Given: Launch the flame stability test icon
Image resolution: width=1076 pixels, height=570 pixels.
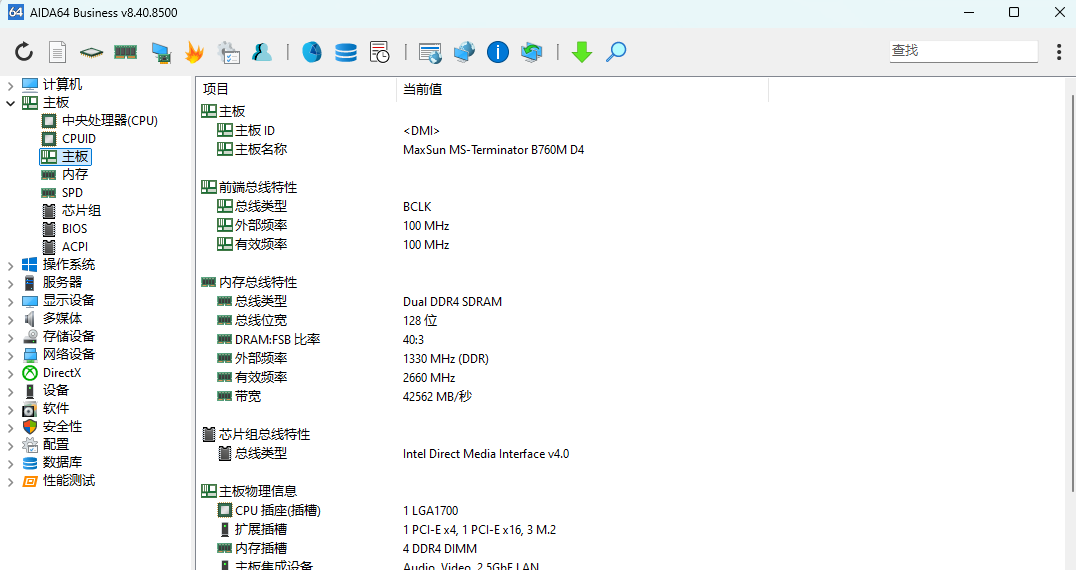Looking at the screenshot, I should 194,52.
